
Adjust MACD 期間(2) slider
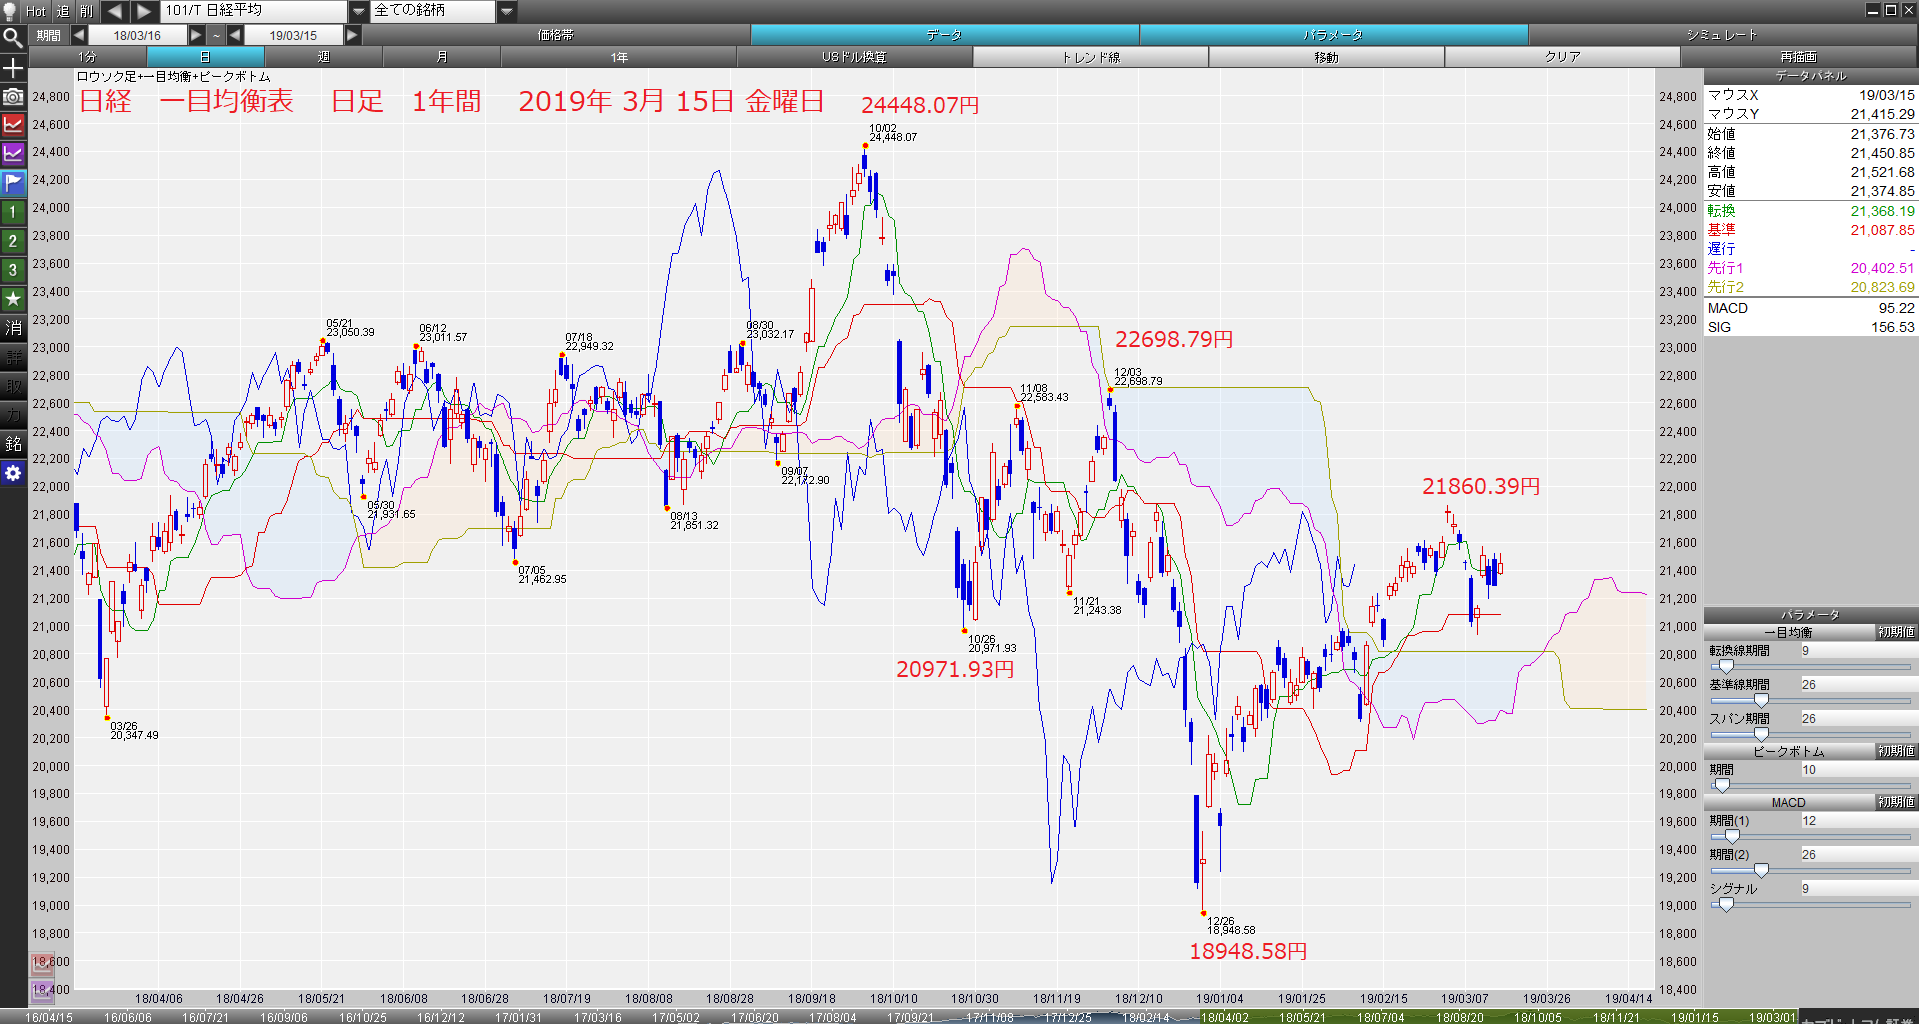(x=1810, y=870)
